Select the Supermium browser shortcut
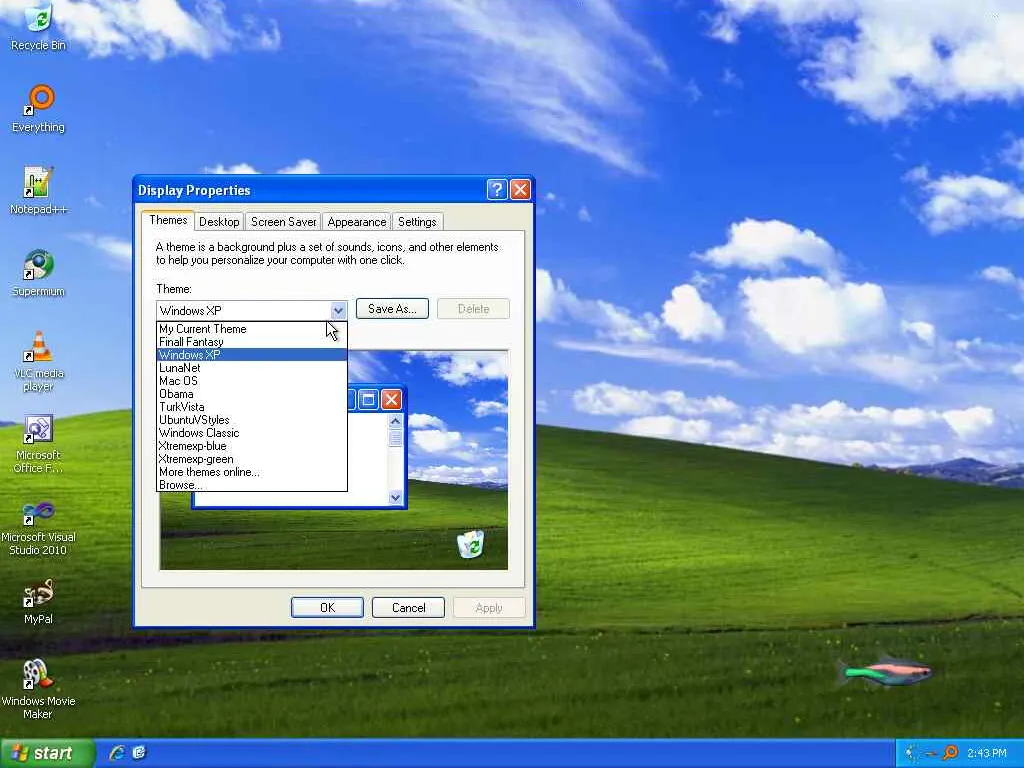Viewport: 1024px width, 768px height. (39, 273)
